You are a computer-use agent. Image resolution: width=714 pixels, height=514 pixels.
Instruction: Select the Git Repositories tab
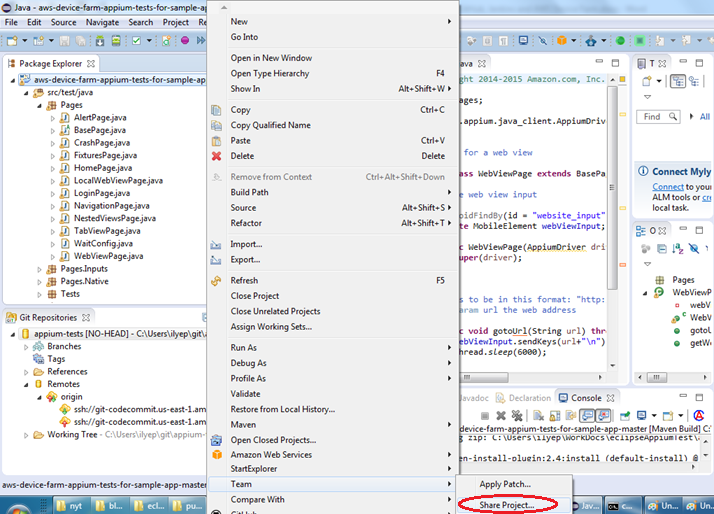tap(48, 317)
